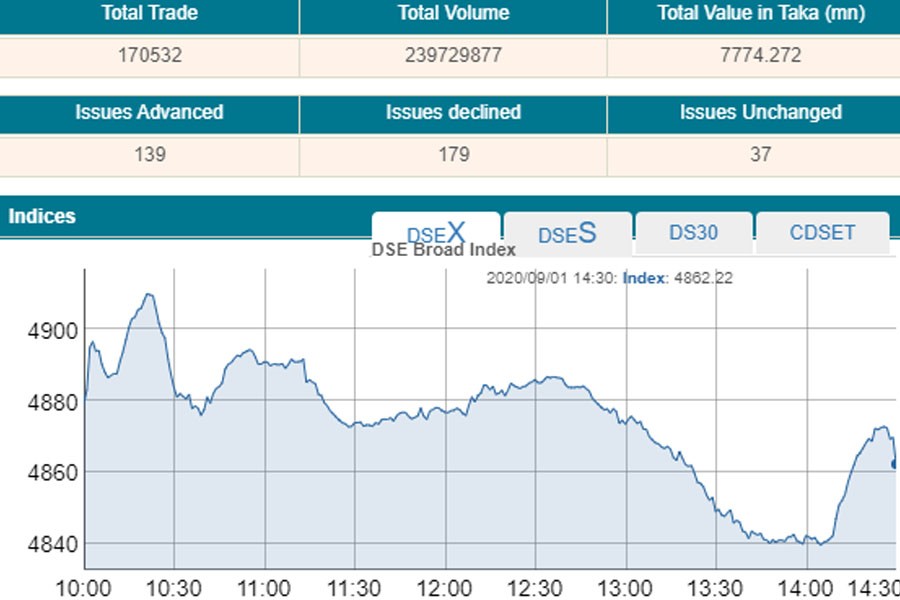The height and width of the screenshot is (600, 900).
Task: Switch to the DSEX index tab
Action: pos(436,233)
